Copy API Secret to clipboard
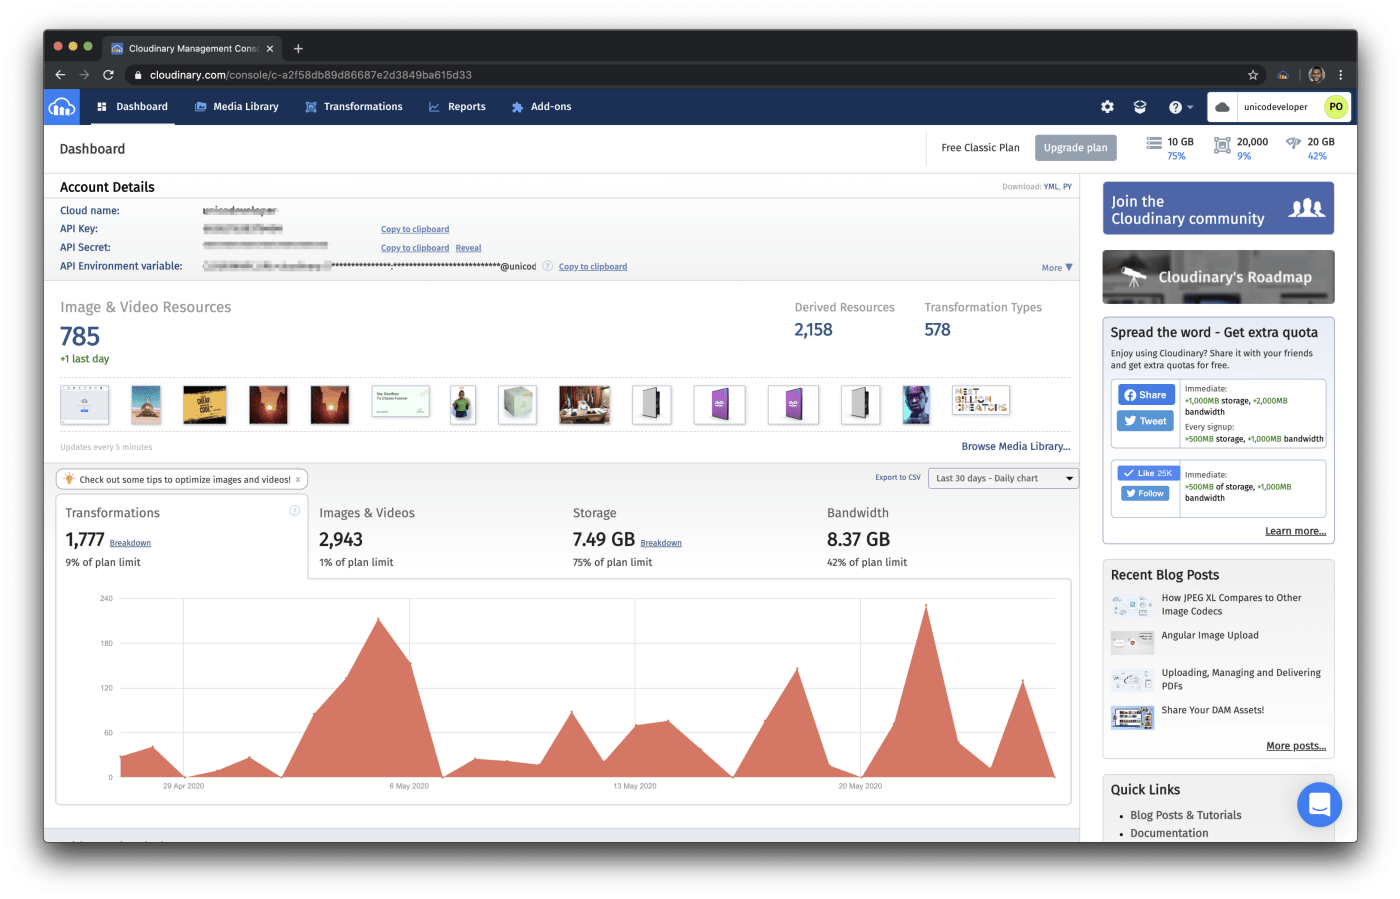The width and height of the screenshot is (1400, 899). click(415, 248)
